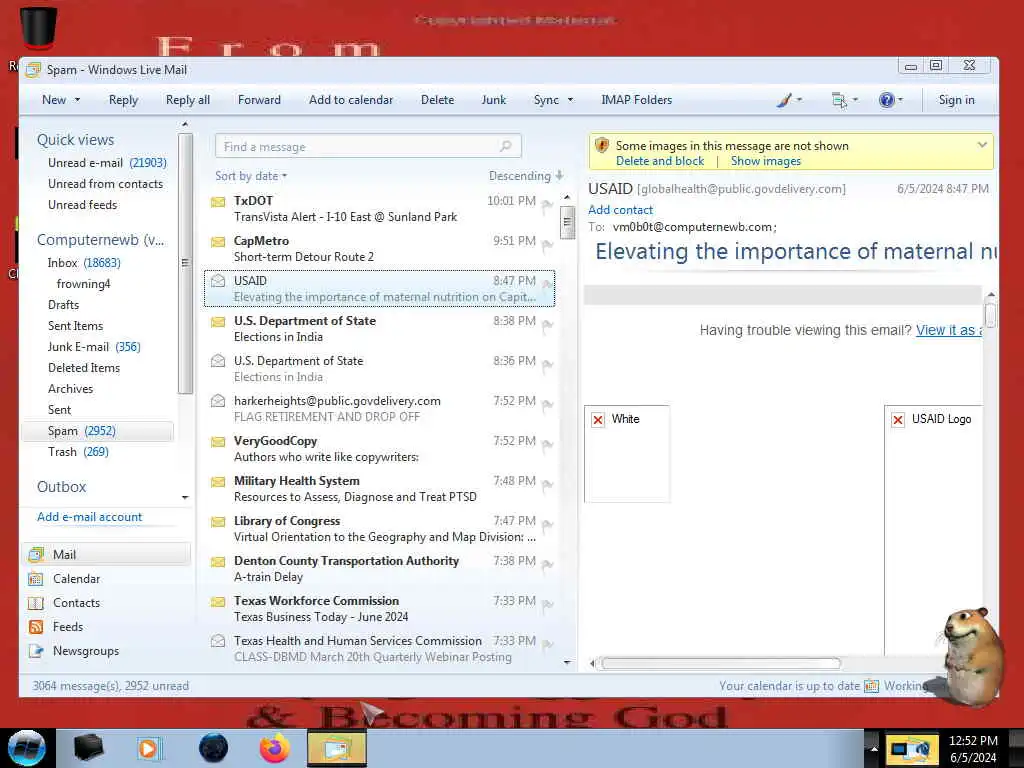Click Forward in the toolbar

coord(259,100)
